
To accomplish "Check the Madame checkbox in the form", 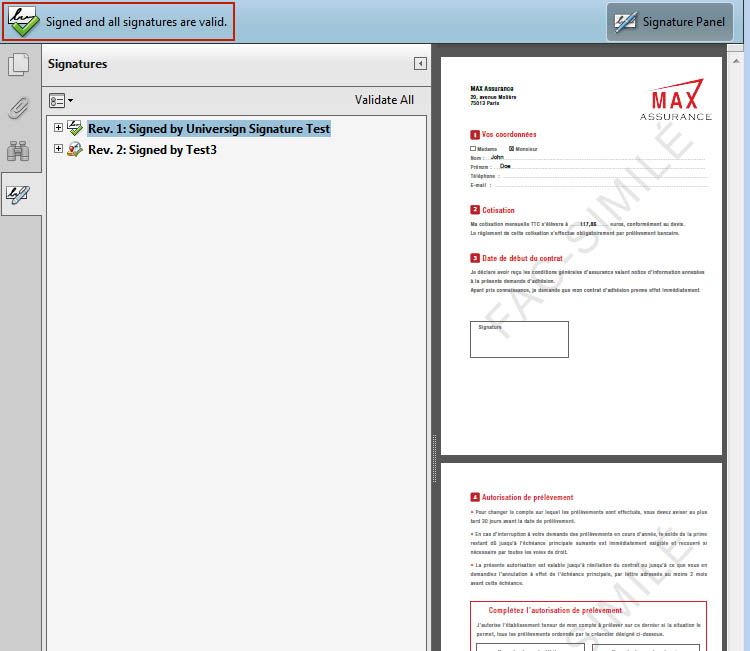I will 473,148.
